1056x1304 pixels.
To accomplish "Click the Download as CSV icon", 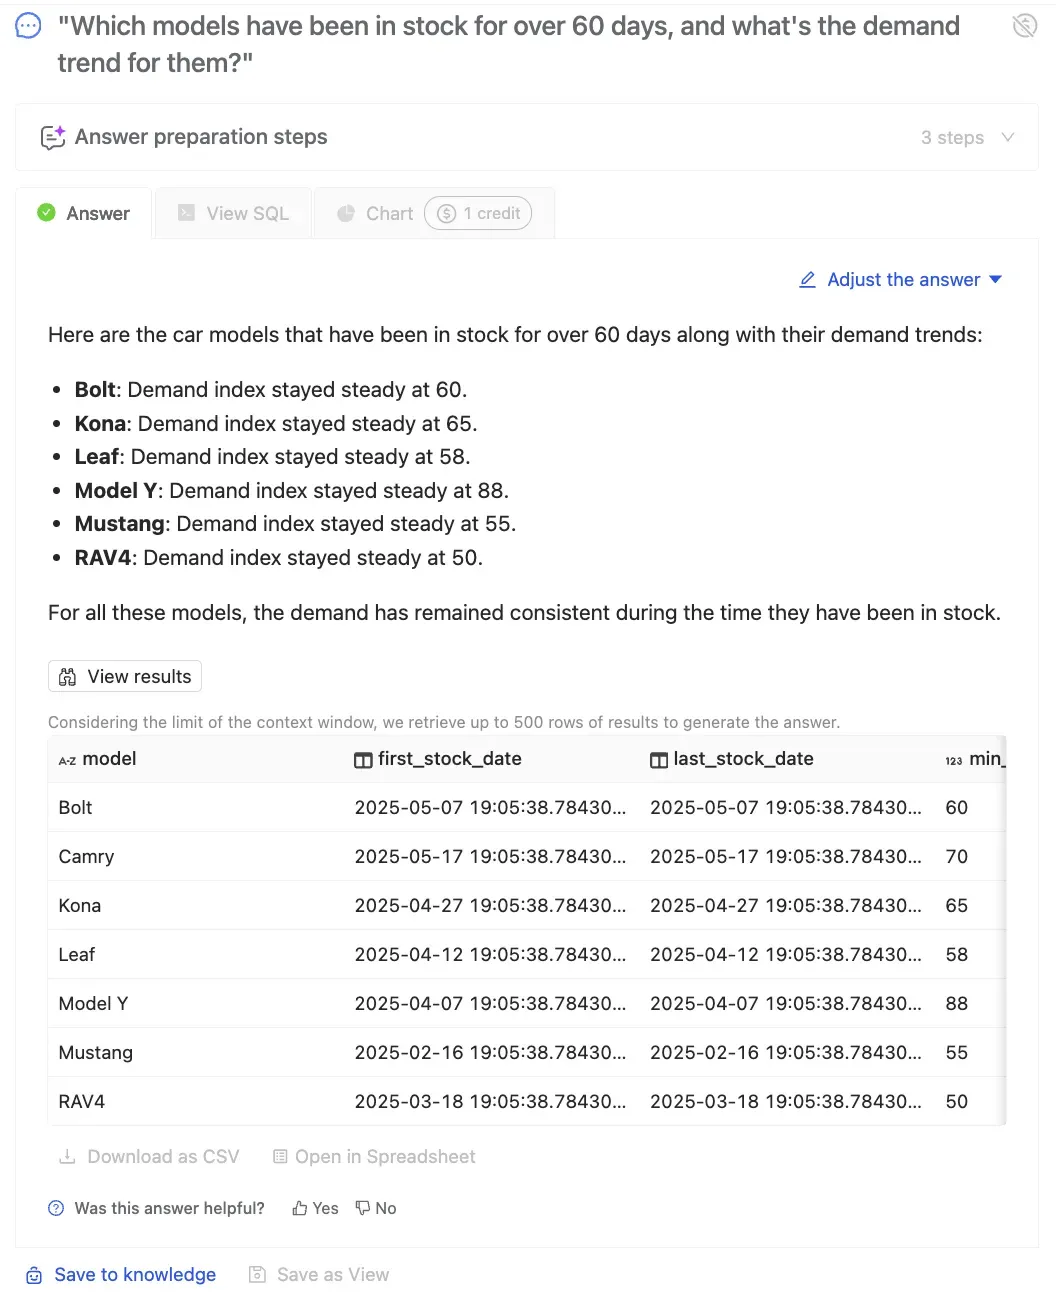I will 67,1157.
